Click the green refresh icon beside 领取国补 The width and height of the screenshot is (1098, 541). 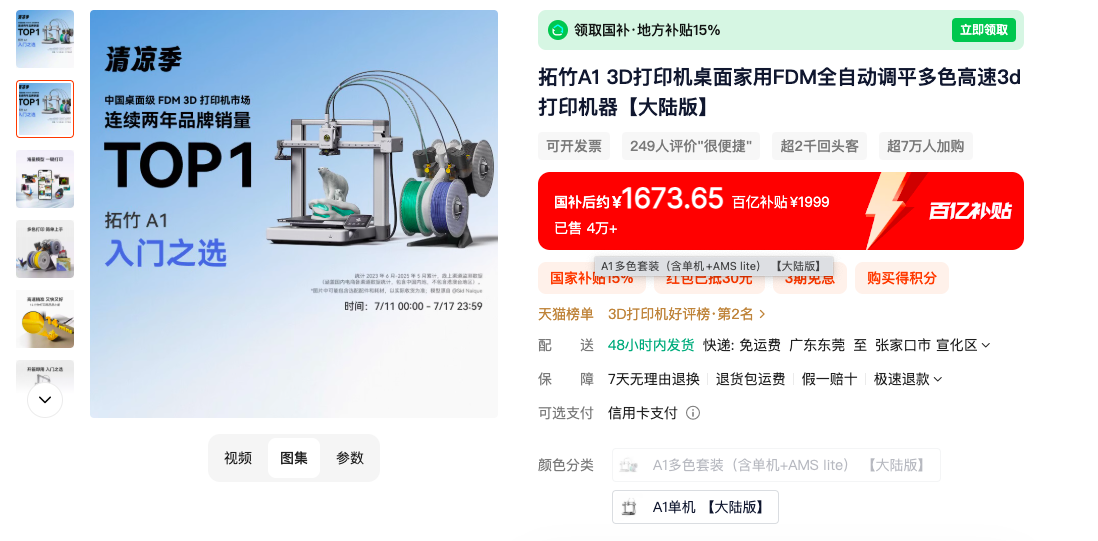557,30
